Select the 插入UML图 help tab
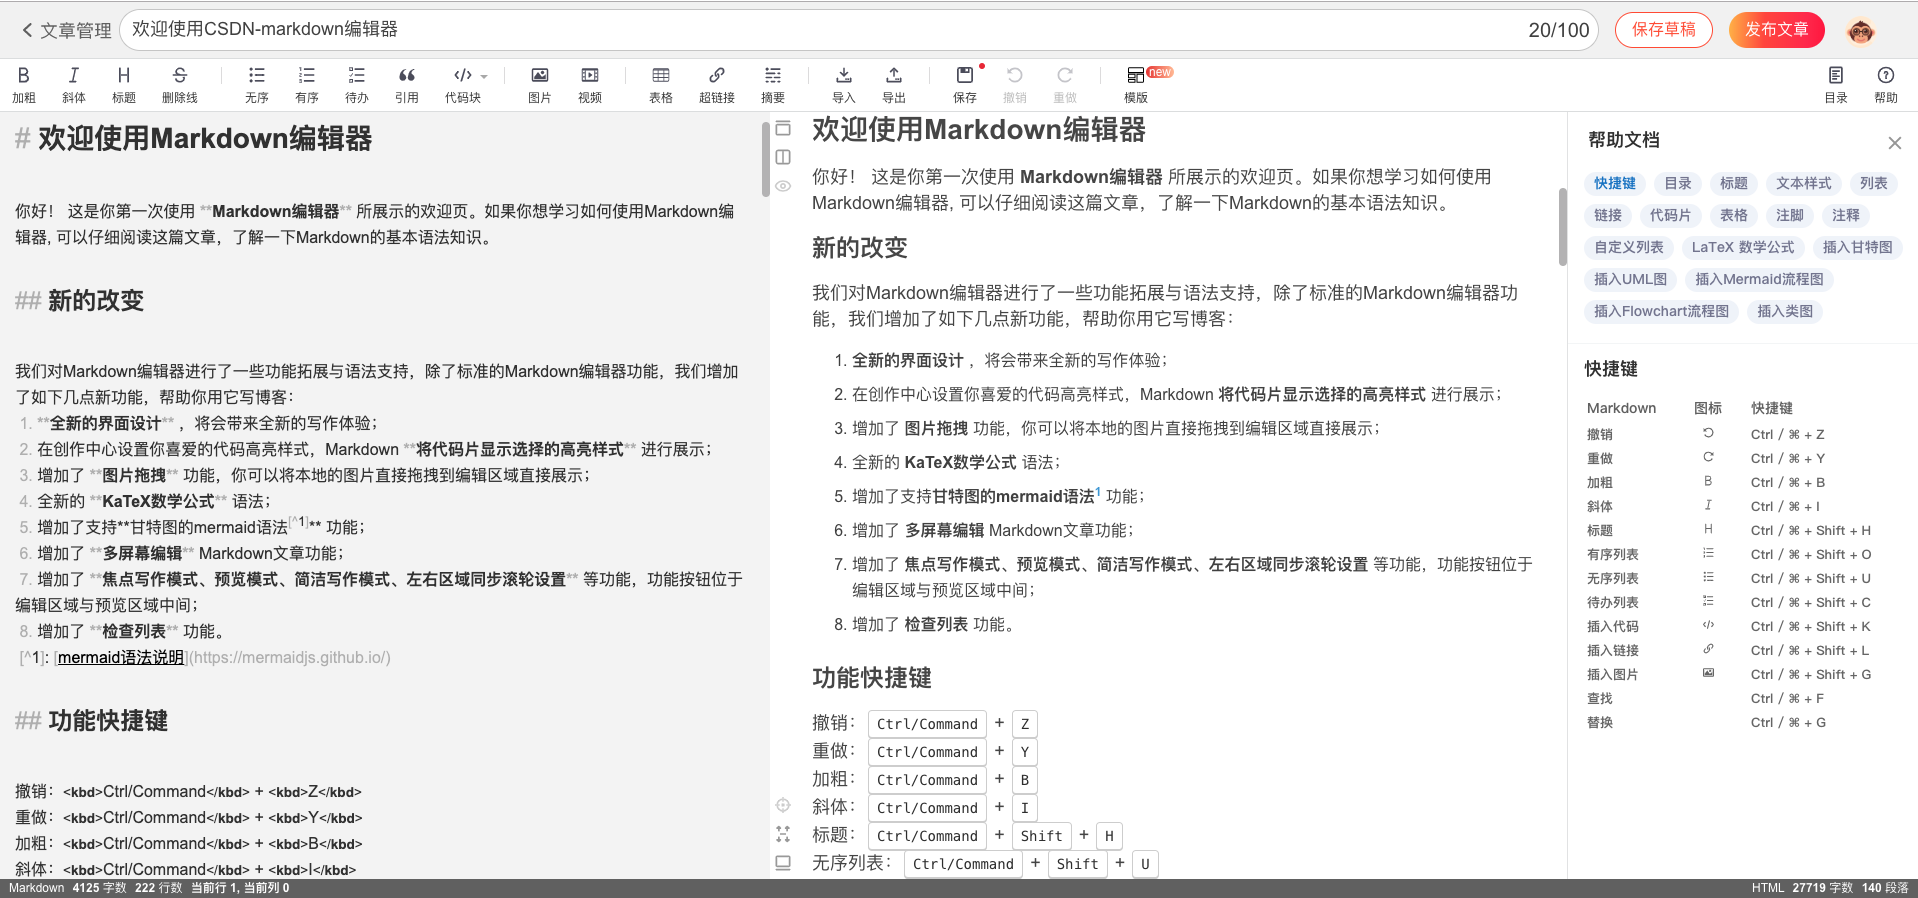 click(1631, 279)
